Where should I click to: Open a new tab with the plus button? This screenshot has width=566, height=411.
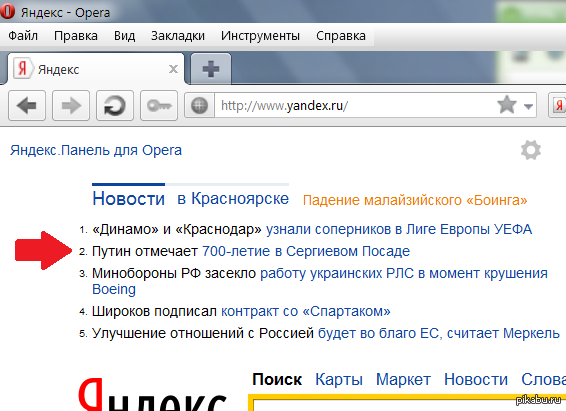[x=211, y=69]
